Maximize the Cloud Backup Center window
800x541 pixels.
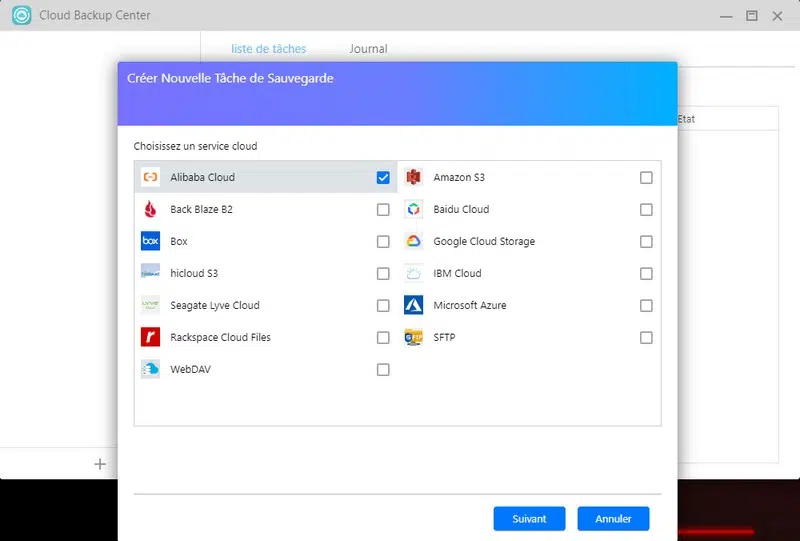coord(752,16)
